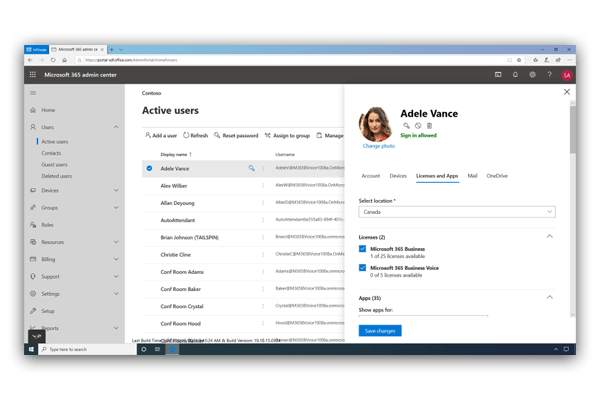
Task: Open Guest users page
Action: point(54,165)
